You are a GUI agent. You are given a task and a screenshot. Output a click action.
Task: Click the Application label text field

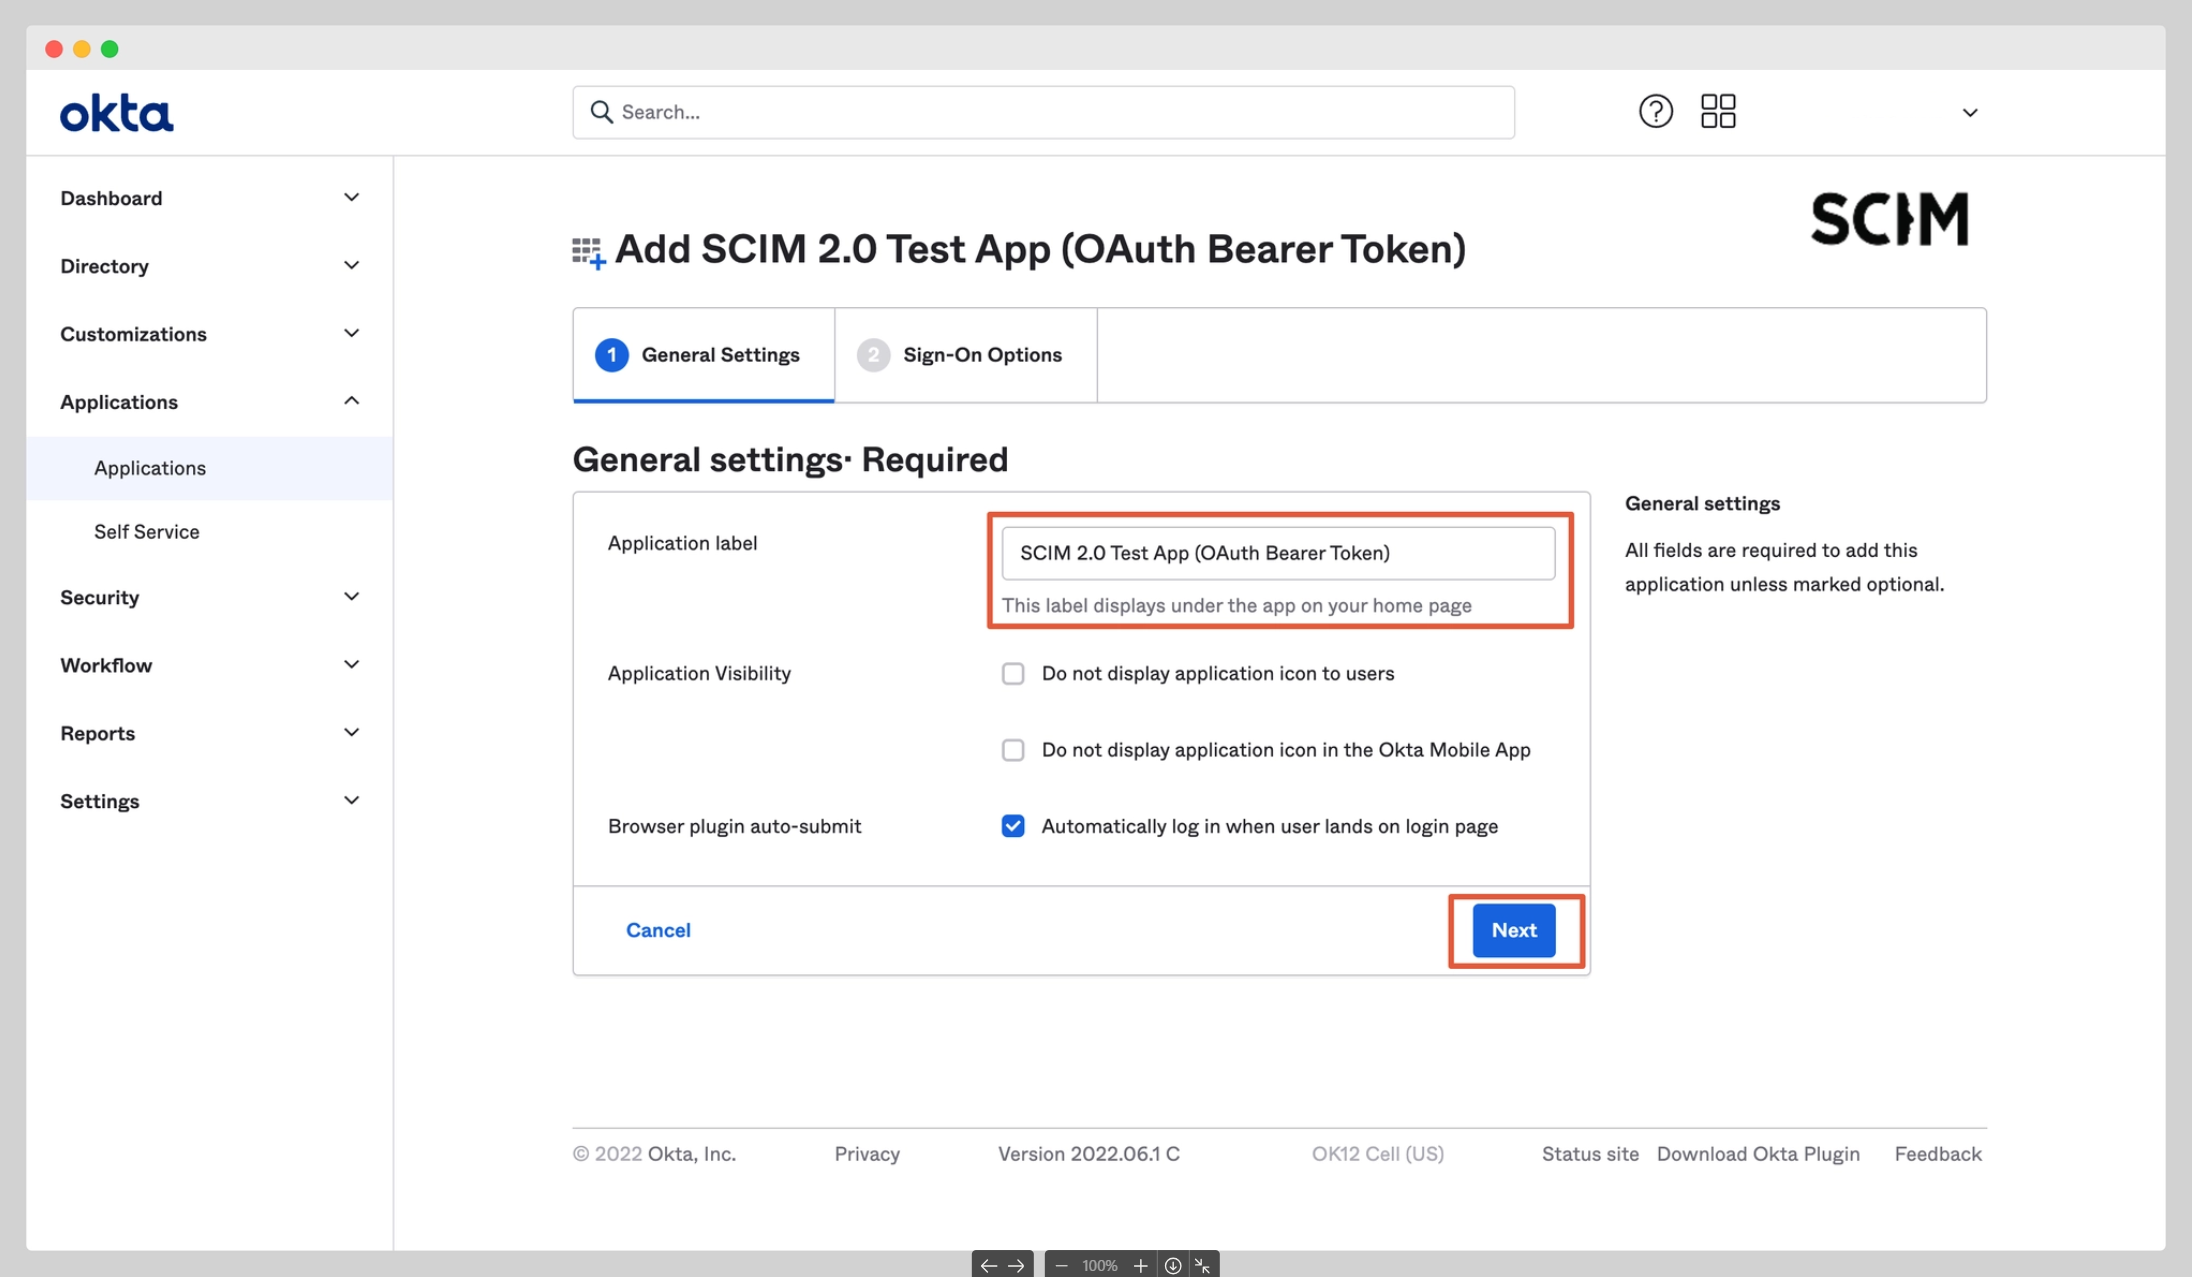point(1277,553)
